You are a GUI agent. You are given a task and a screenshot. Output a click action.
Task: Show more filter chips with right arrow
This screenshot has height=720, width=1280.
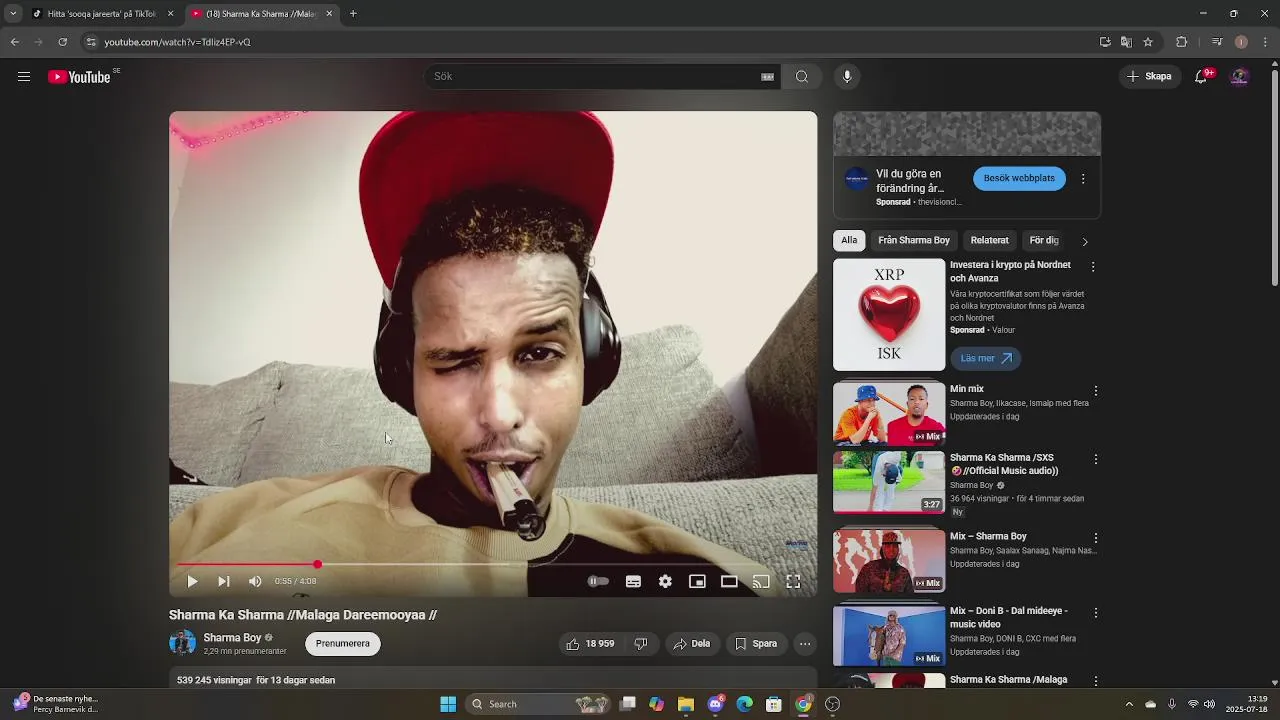pyautogui.click(x=1085, y=241)
